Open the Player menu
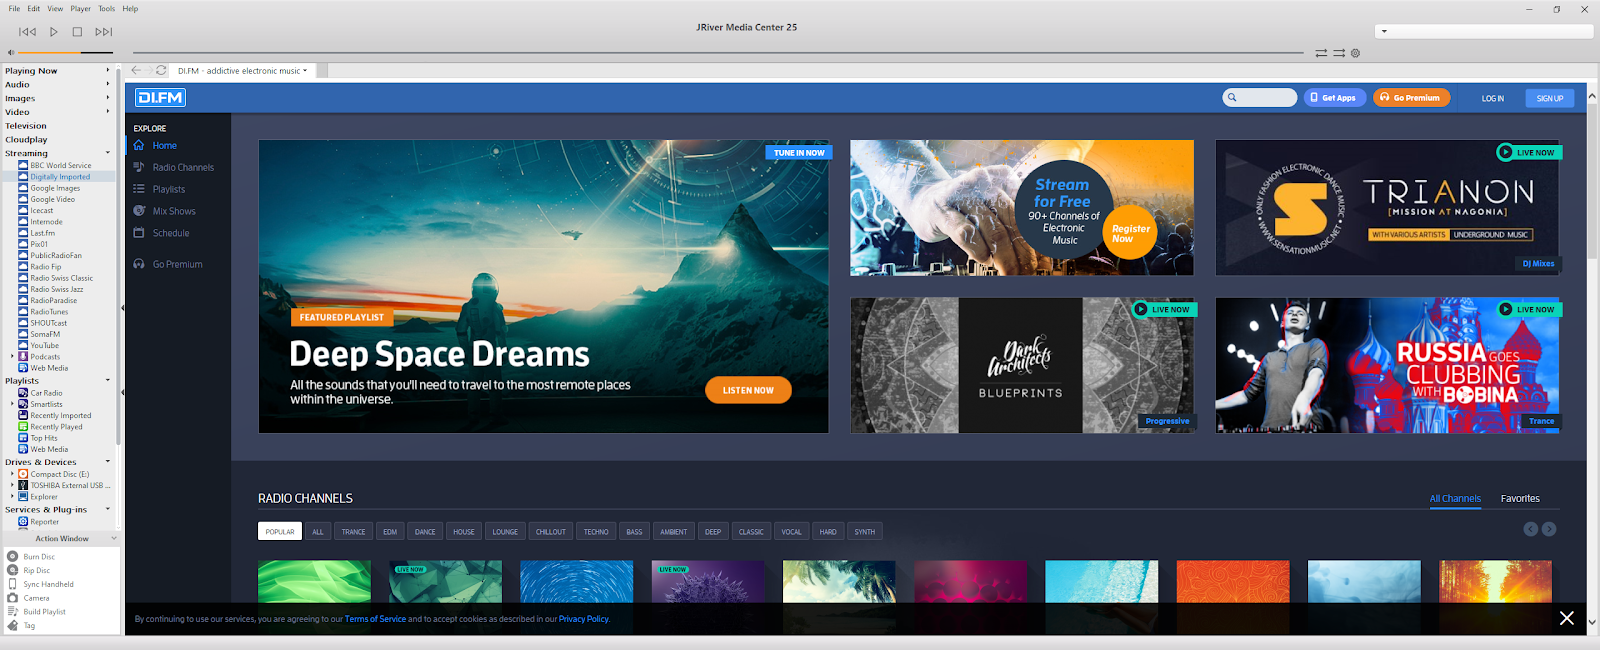 (x=80, y=8)
